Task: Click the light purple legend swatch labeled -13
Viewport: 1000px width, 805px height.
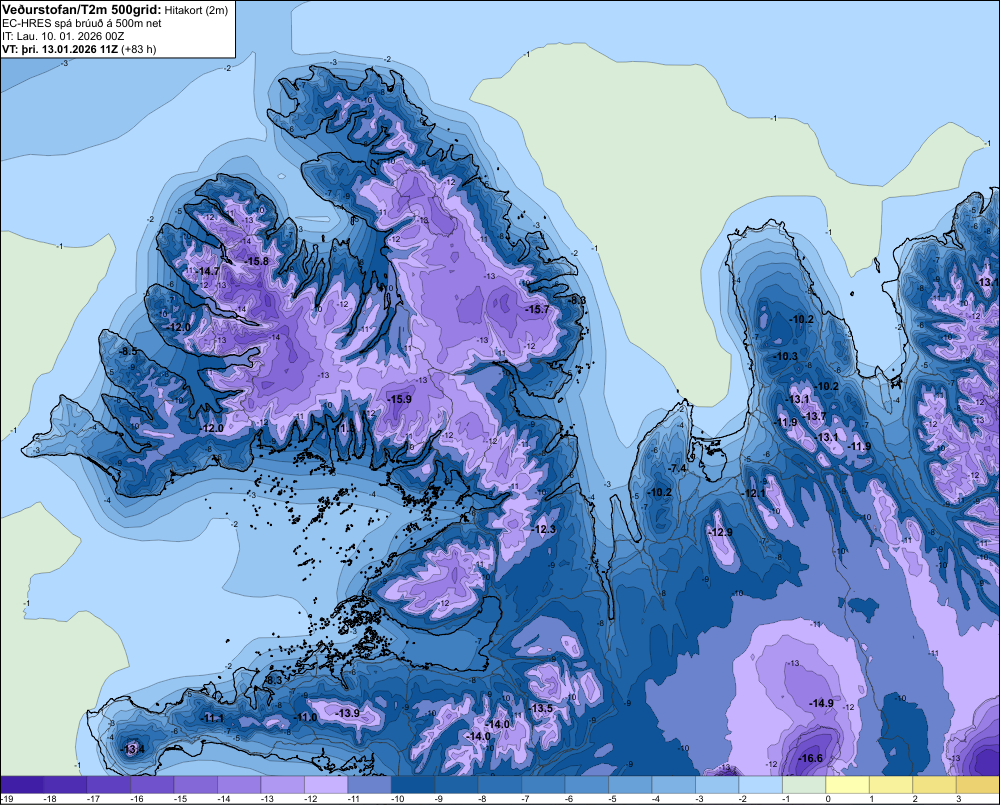Action: coord(283,785)
